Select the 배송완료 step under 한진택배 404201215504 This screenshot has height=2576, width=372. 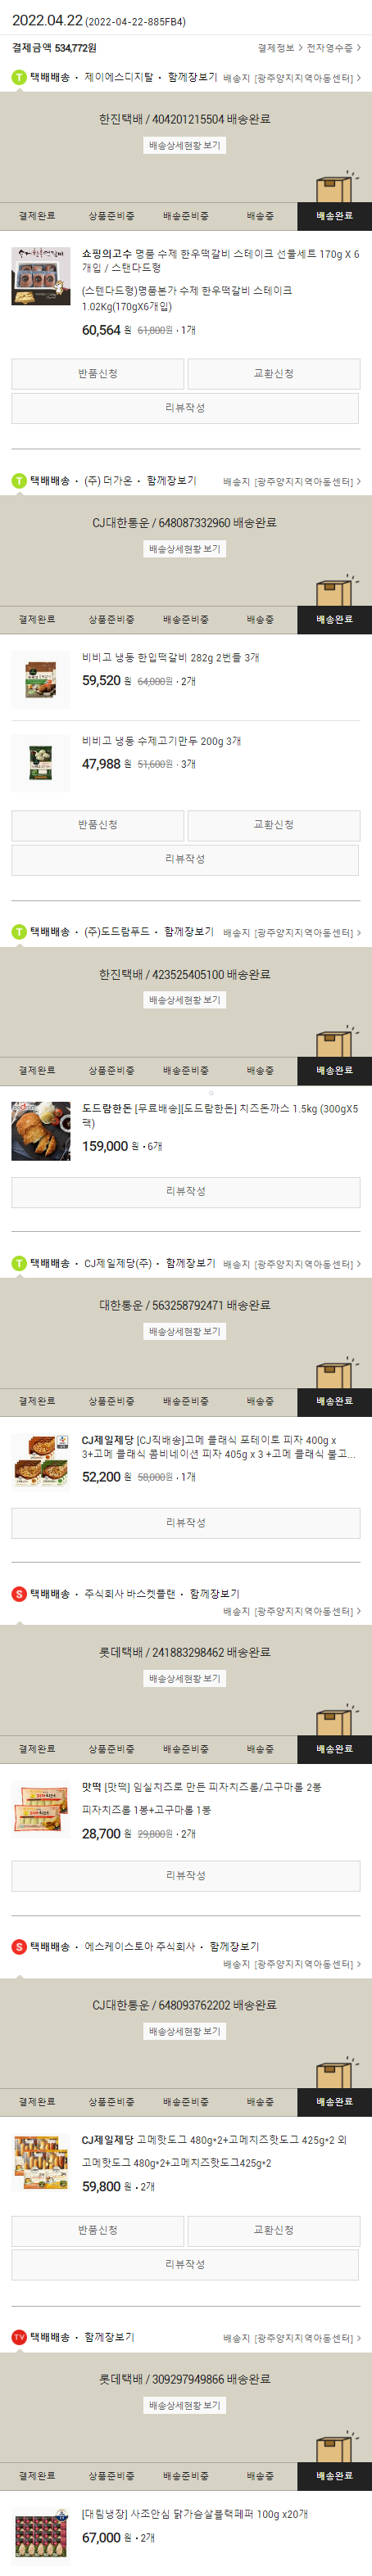click(x=334, y=216)
